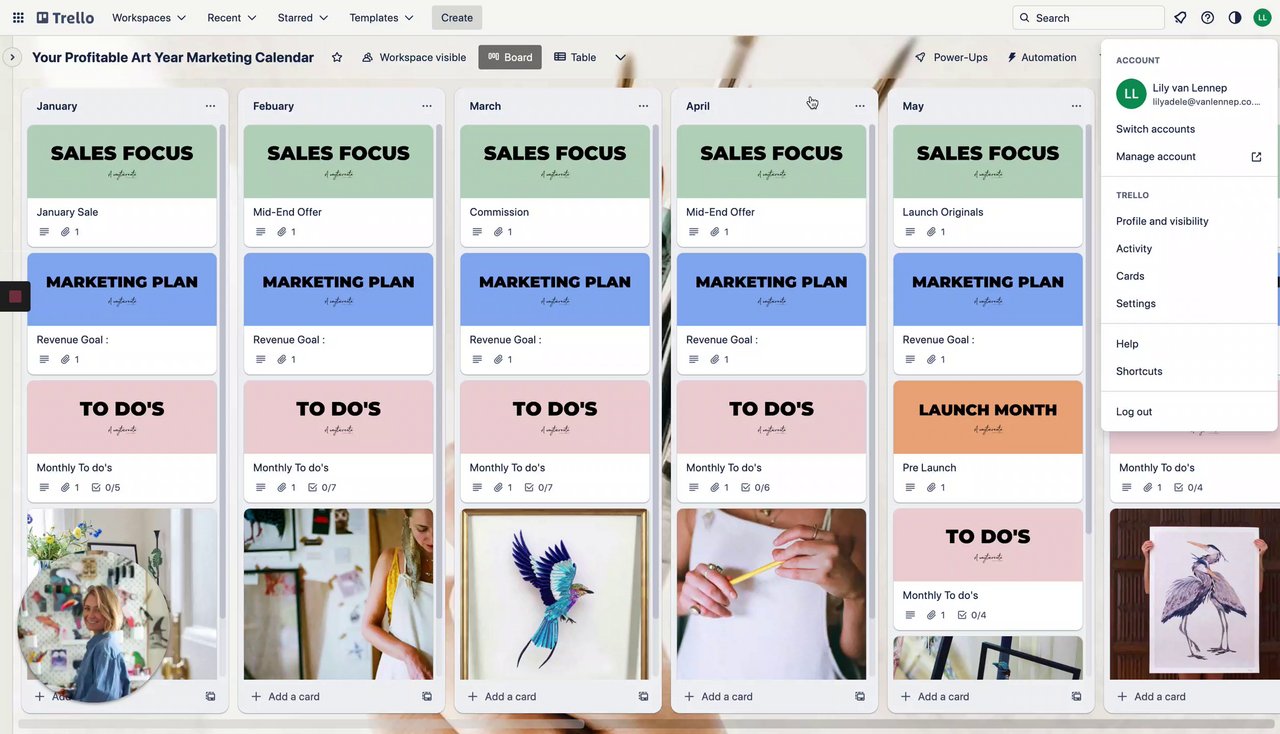Screen dimensions: 1280x734
Task: Open the January list three-dot menu
Action: pos(210,106)
